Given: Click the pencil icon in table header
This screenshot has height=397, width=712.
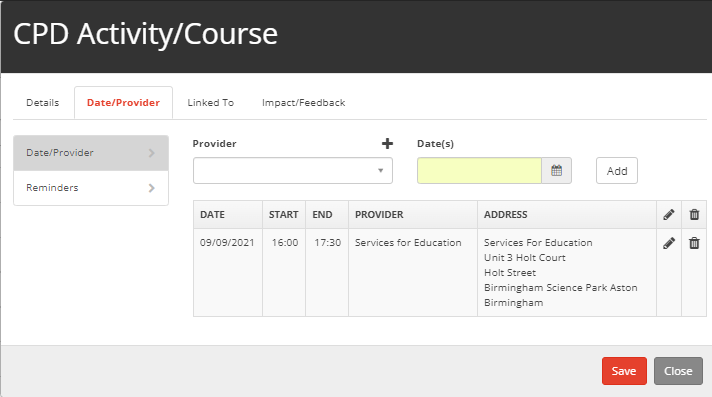Looking at the screenshot, I should coord(669,214).
